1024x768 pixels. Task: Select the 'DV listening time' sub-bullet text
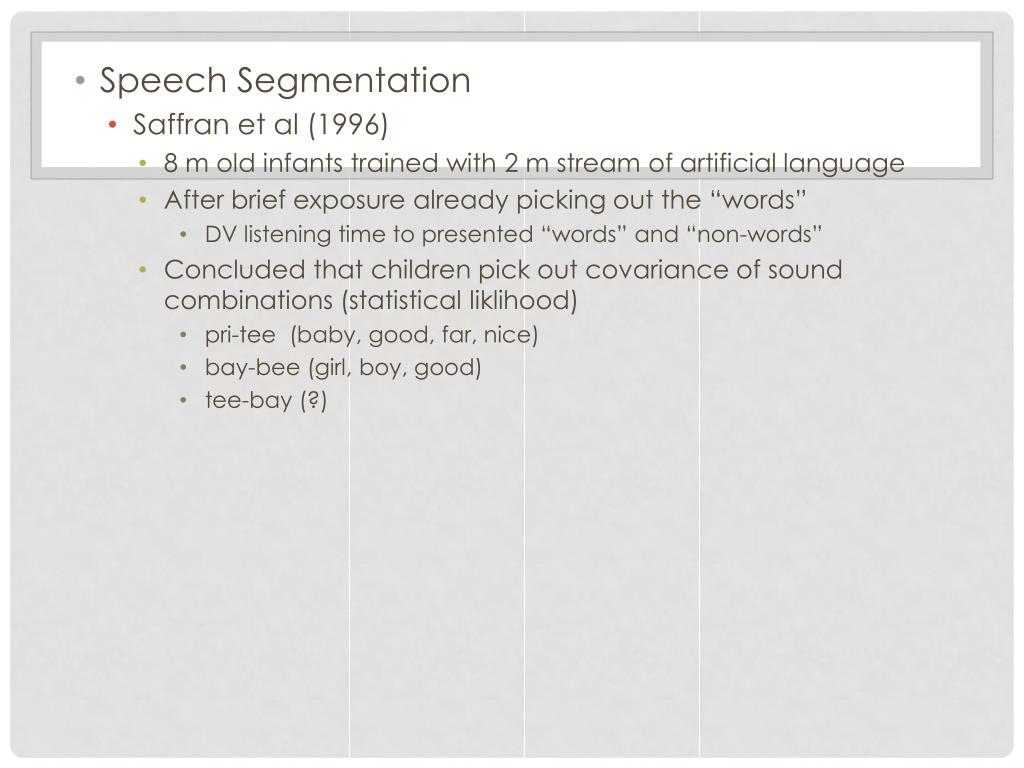pos(513,234)
